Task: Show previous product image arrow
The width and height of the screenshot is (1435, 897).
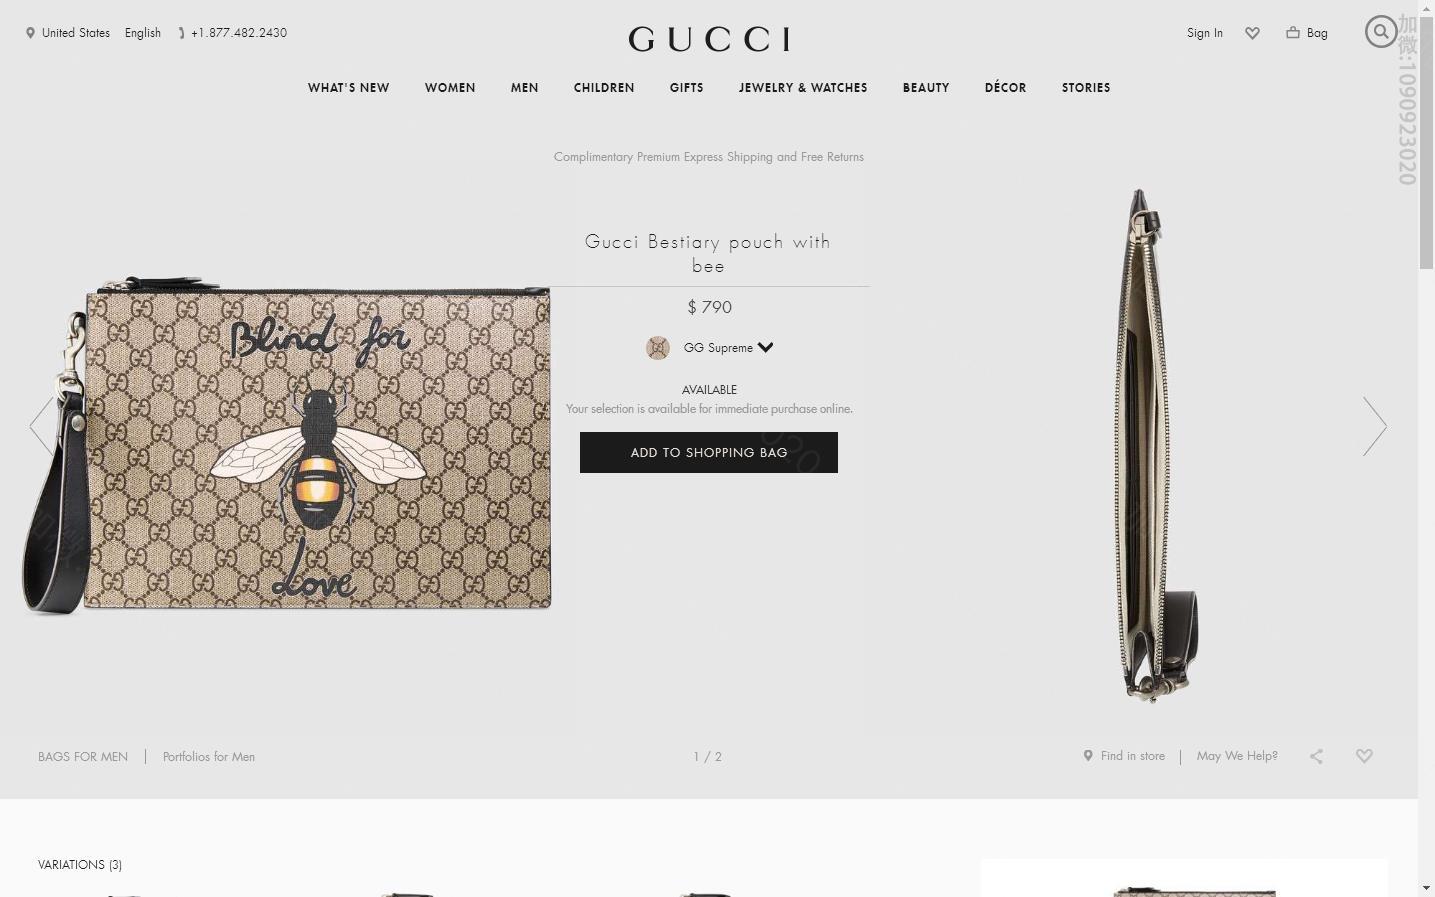Action: 41,427
